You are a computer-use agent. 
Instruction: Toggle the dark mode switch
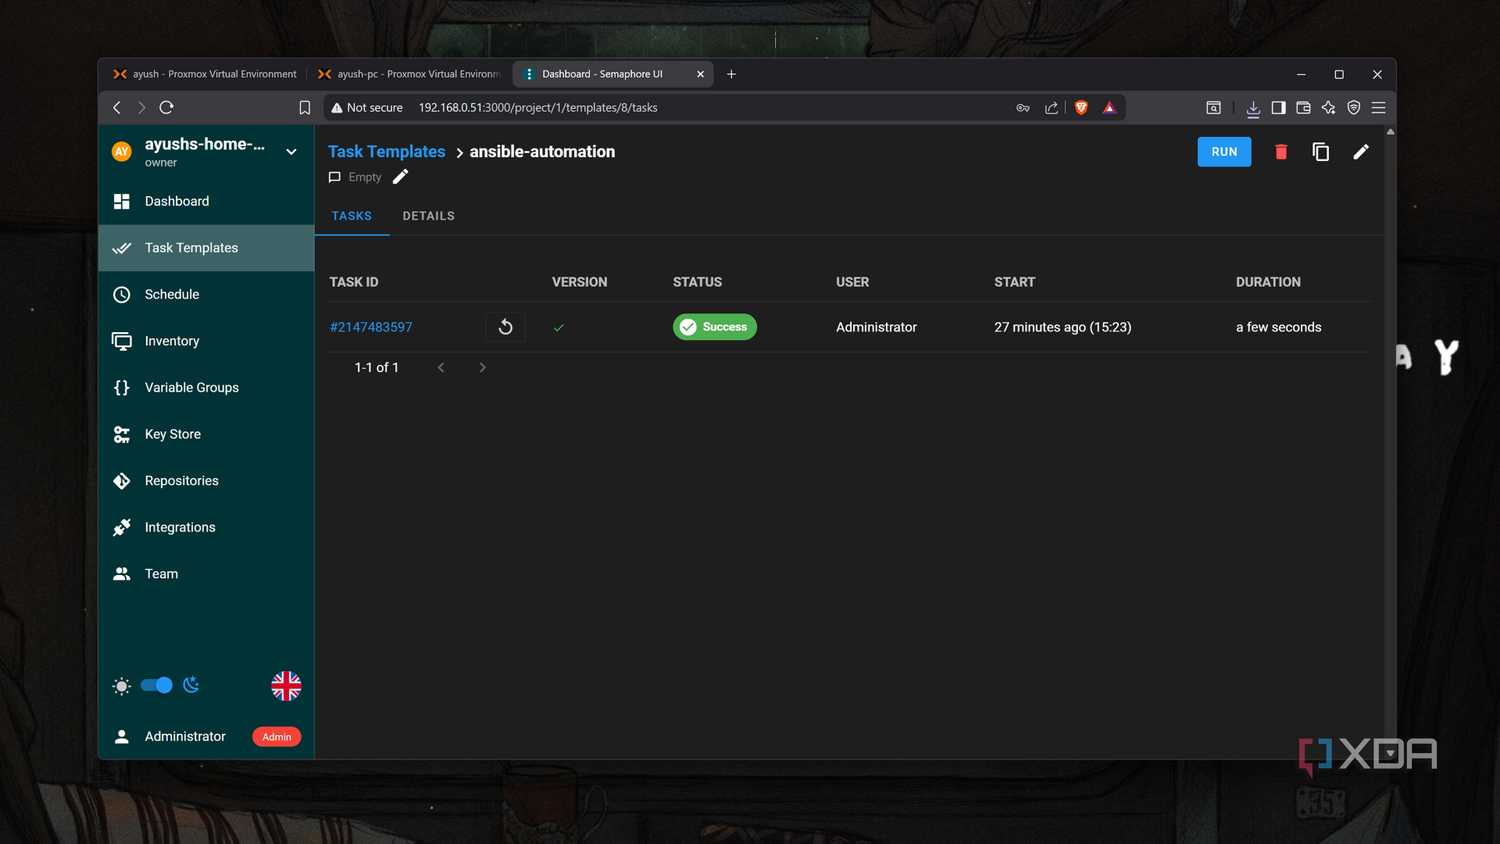[157, 685]
